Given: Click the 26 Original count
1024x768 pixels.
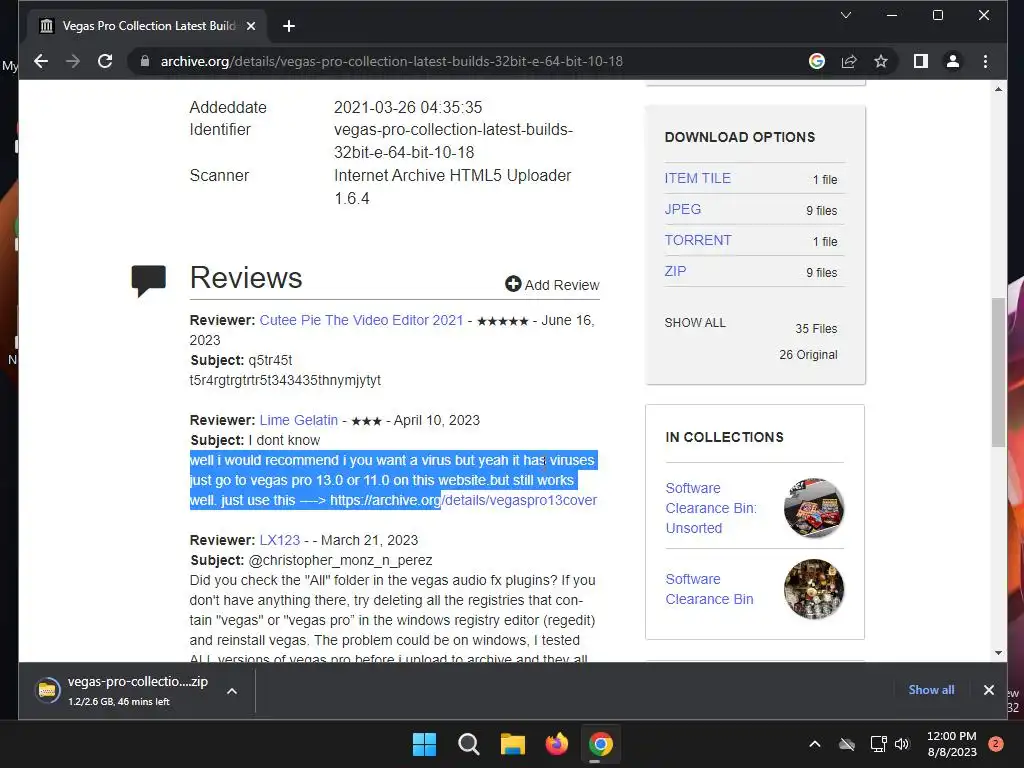Looking at the screenshot, I should tap(808, 355).
